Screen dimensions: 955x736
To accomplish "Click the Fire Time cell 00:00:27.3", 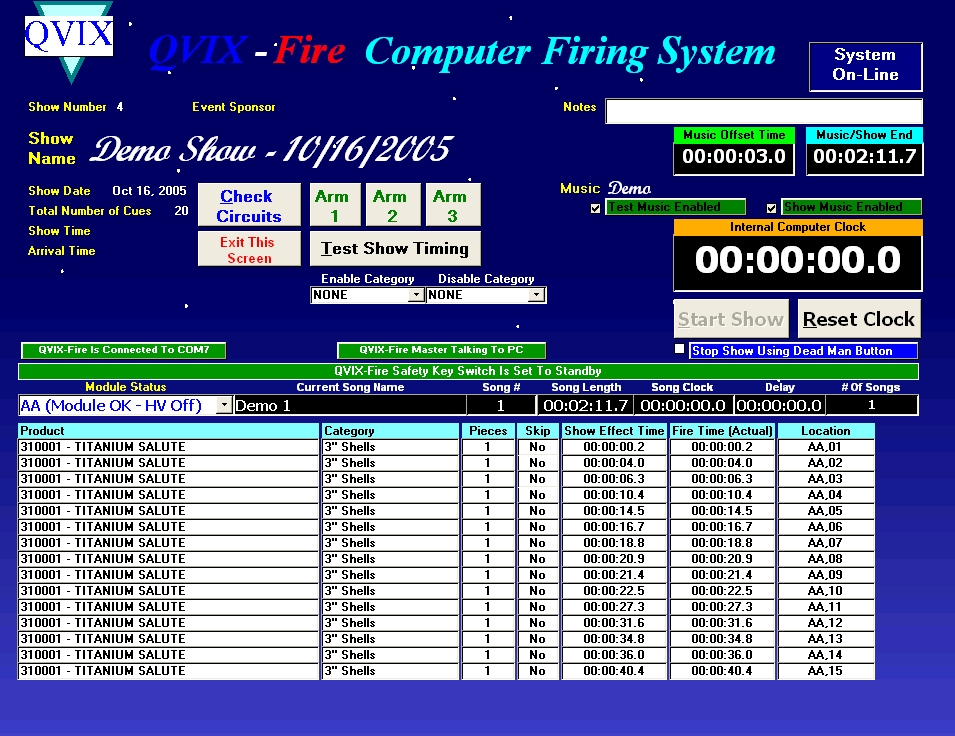I will pos(722,607).
